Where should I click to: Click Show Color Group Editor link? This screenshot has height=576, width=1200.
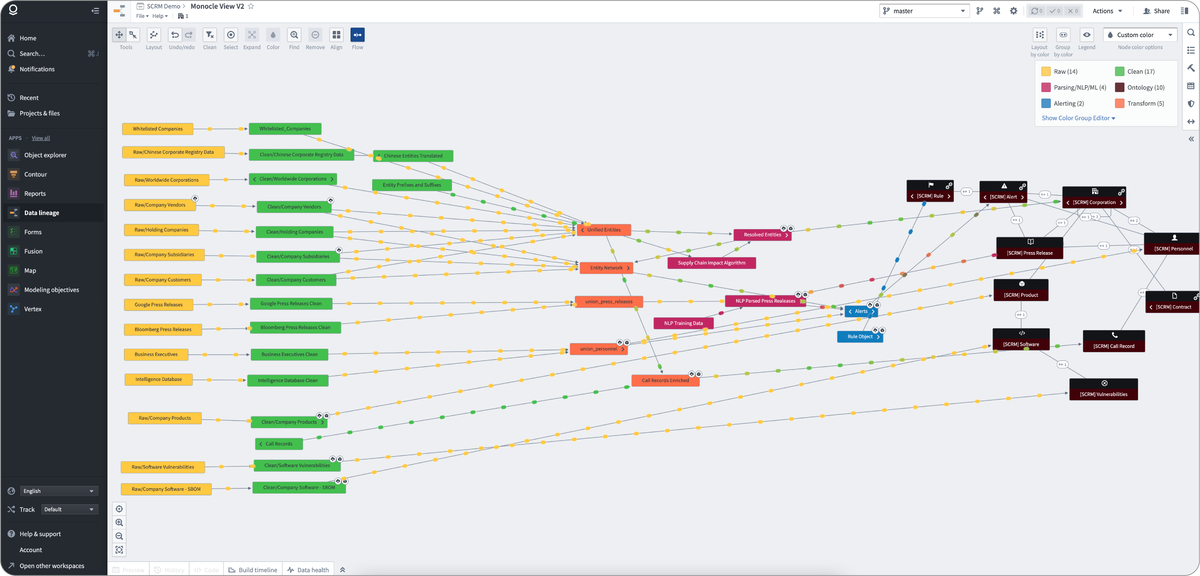1075,117
